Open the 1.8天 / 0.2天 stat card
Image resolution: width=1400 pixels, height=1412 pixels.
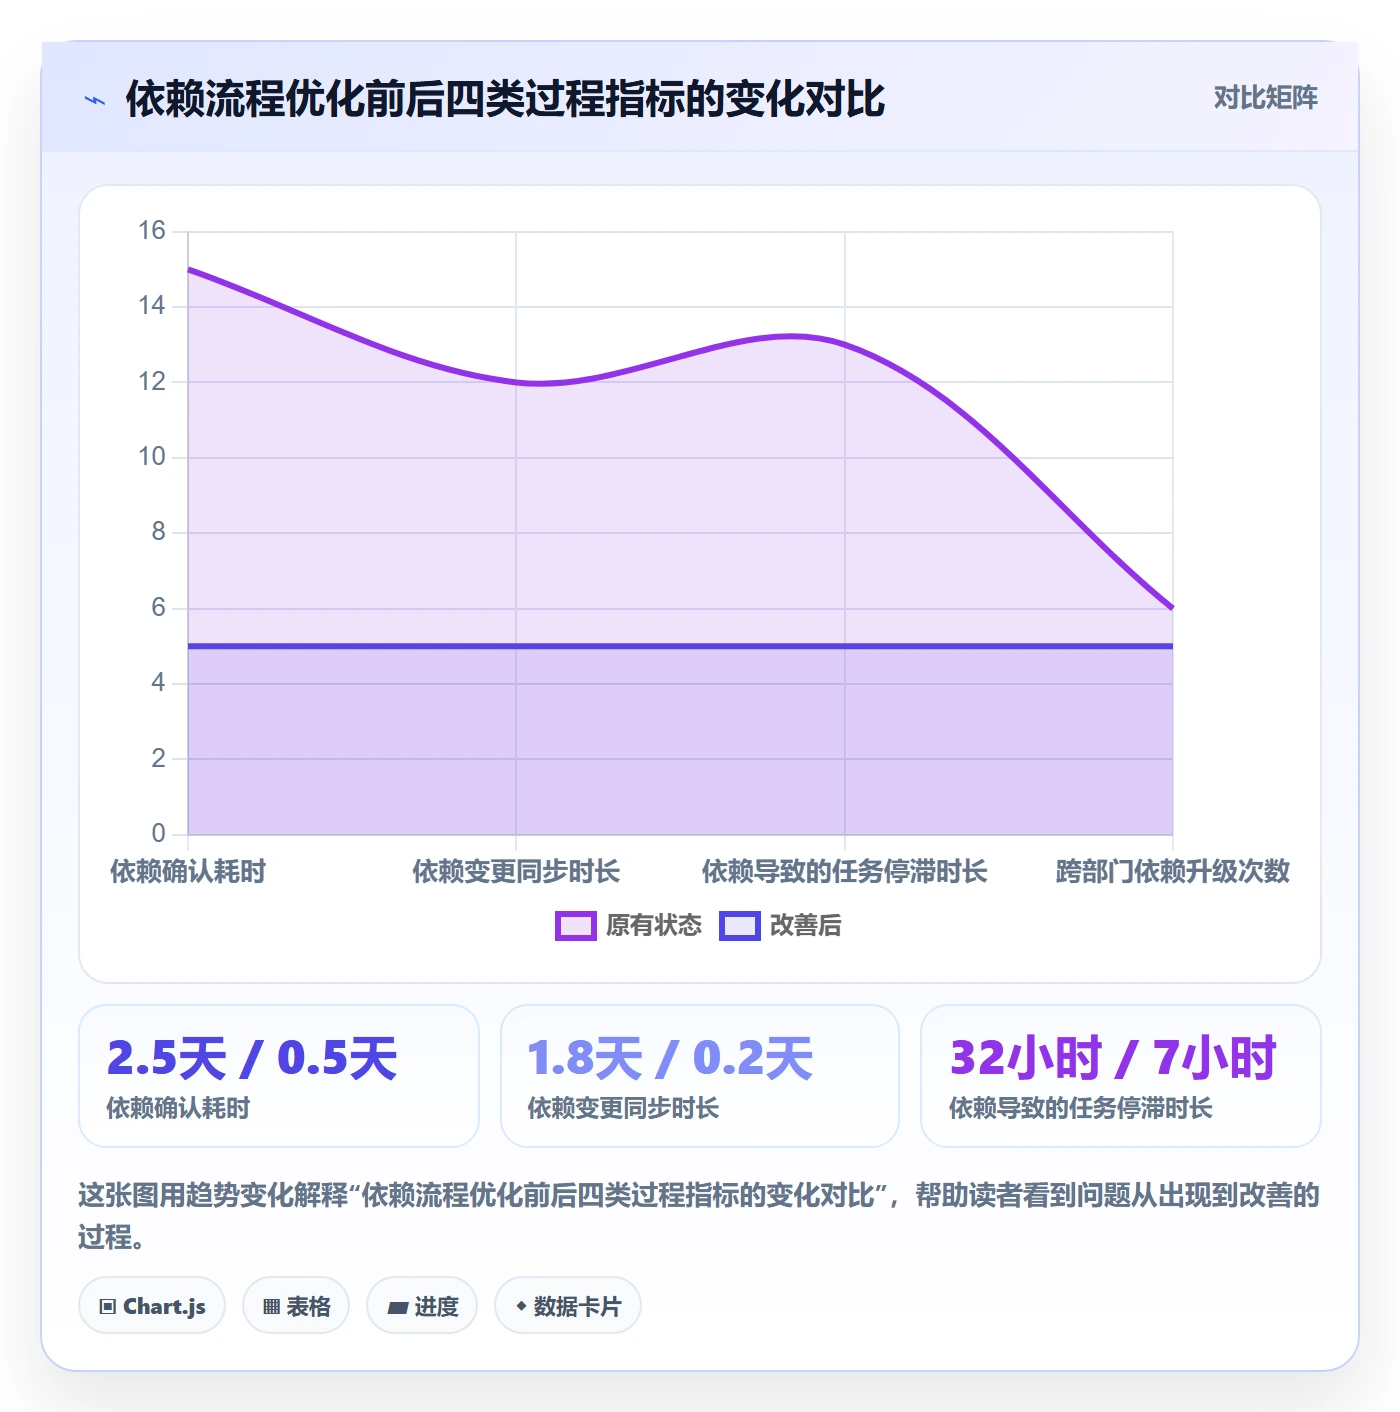pyautogui.click(x=700, y=1076)
